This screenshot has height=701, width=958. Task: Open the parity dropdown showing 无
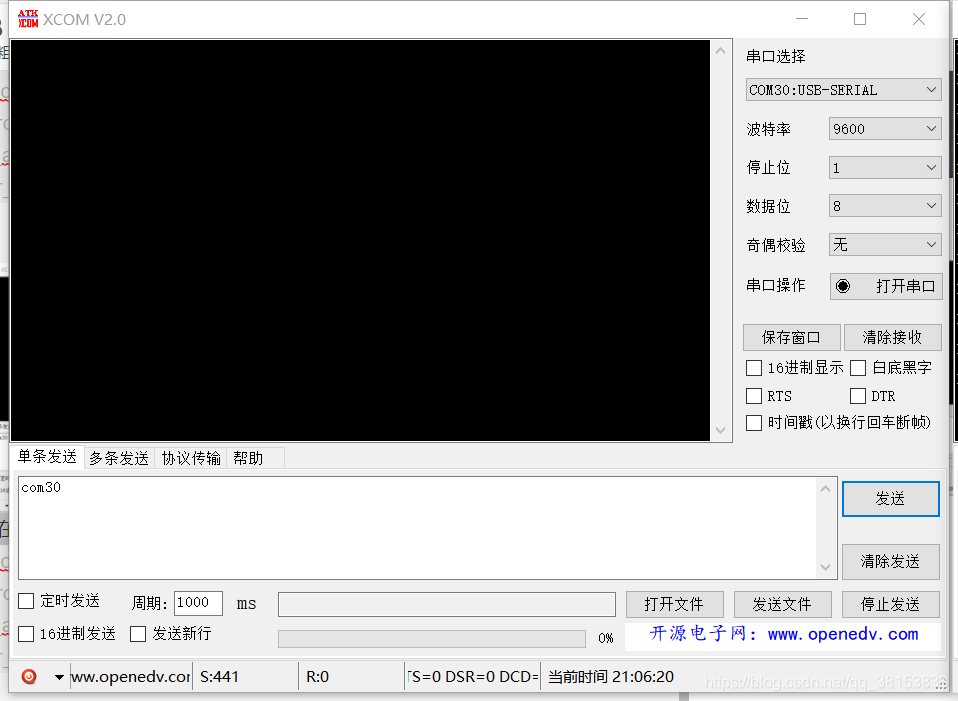pyautogui.click(x=885, y=245)
